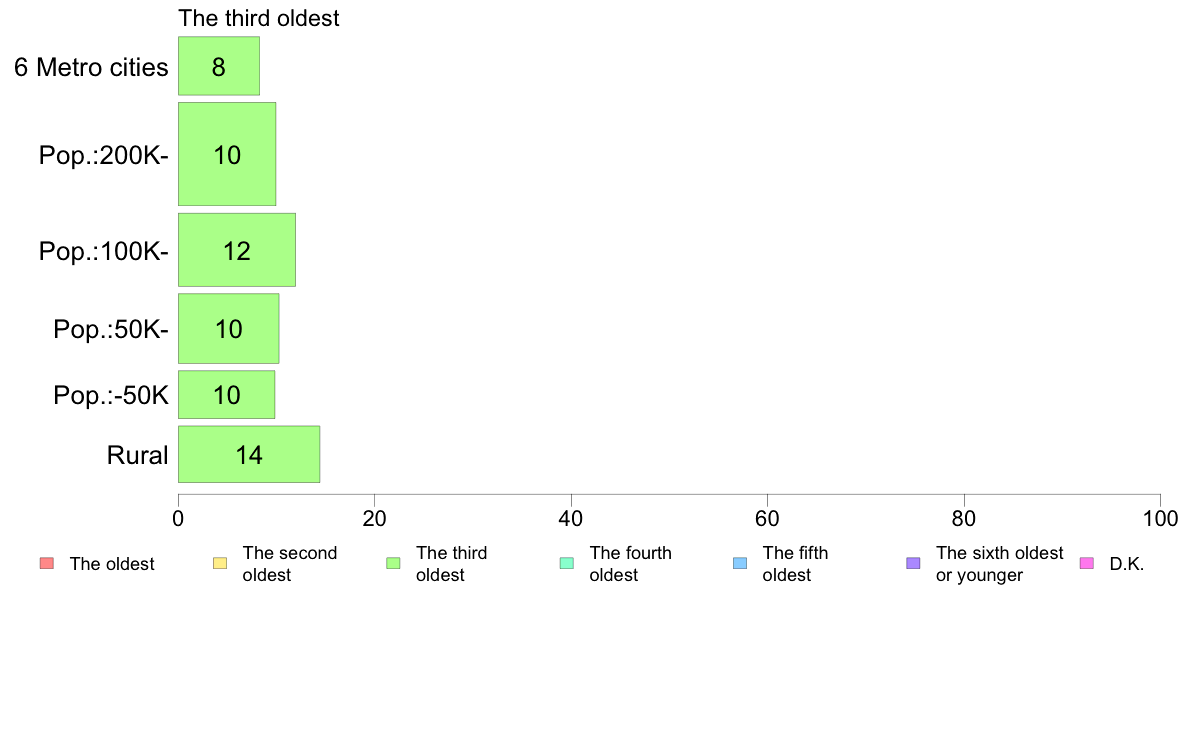The width and height of the screenshot is (1188, 736).
Task: Select the Rural bar showing 14
Action: (x=249, y=454)
